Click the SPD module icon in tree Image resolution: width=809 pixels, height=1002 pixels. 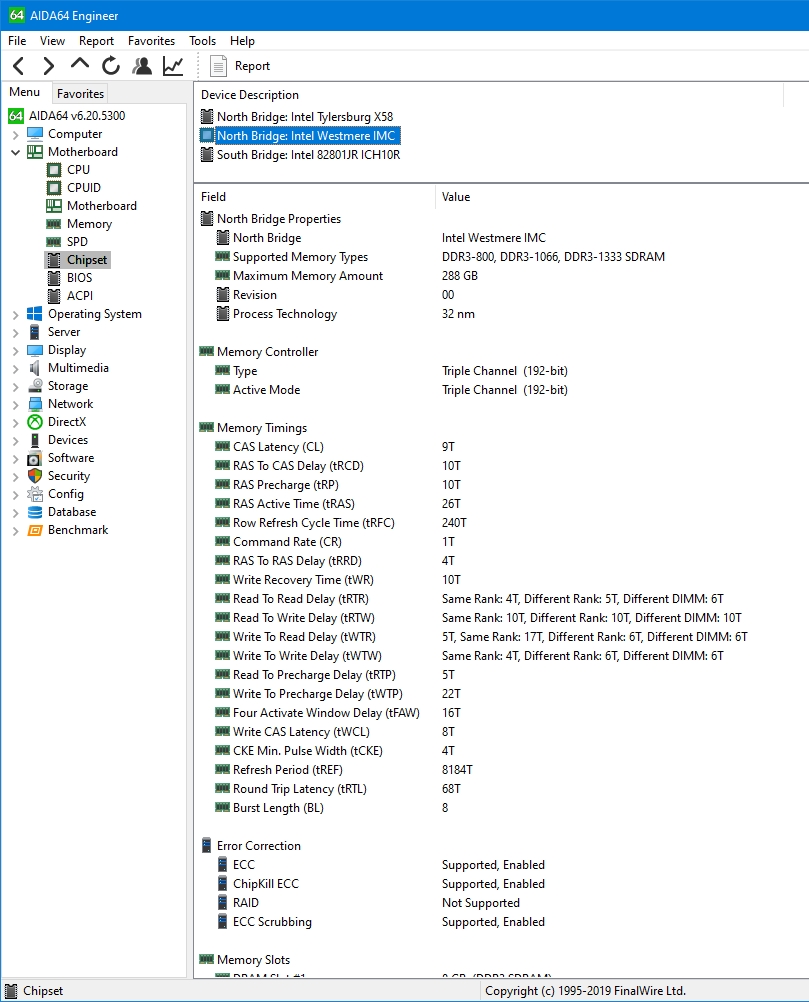[54, 242]
